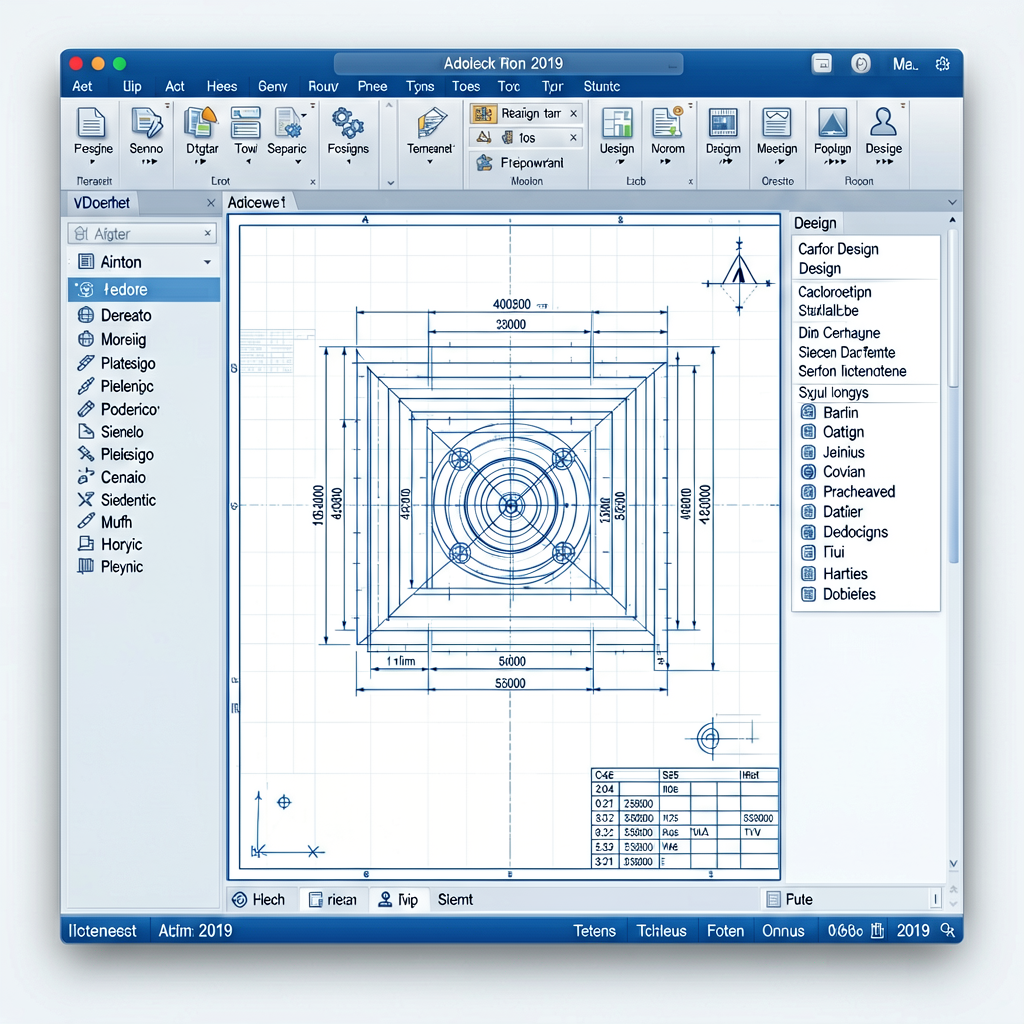Close the VDoerhet panel

coord(211,203)
